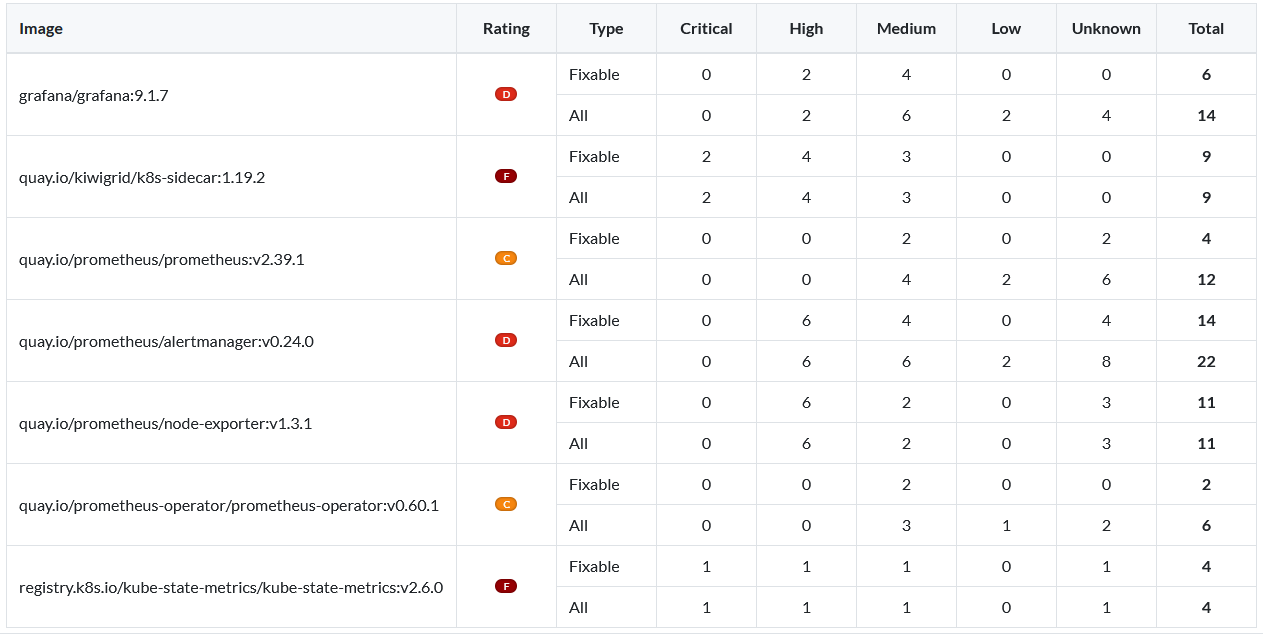Click the D rating badge for grafana/grafana:9.1.7
This screenshot has width=1263, height=634.
tap(506, 94)
